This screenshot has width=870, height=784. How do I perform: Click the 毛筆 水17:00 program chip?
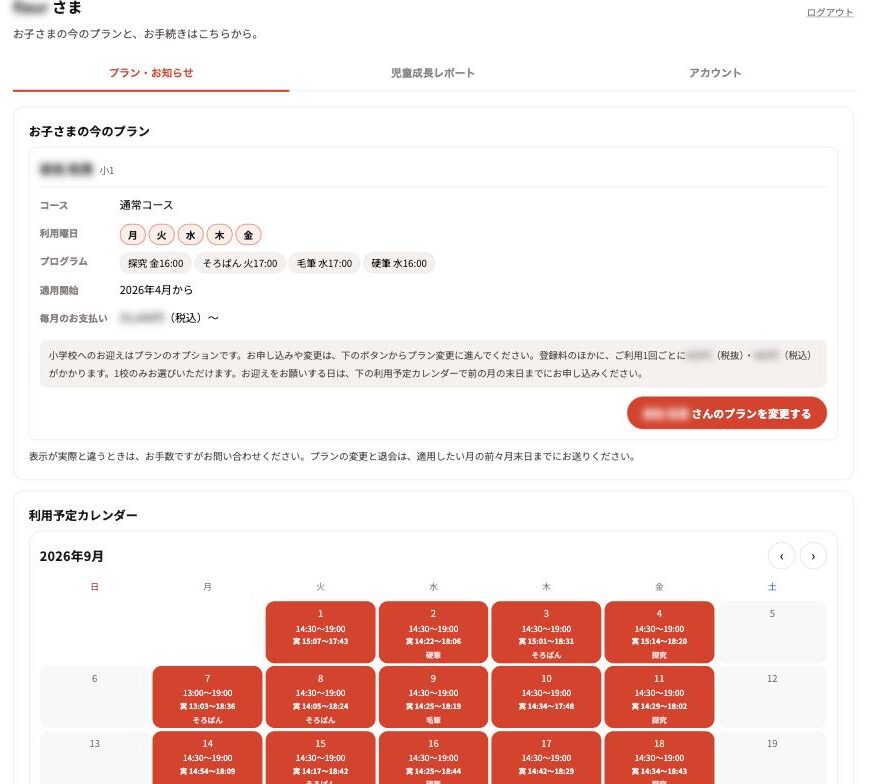pos(324,263)
